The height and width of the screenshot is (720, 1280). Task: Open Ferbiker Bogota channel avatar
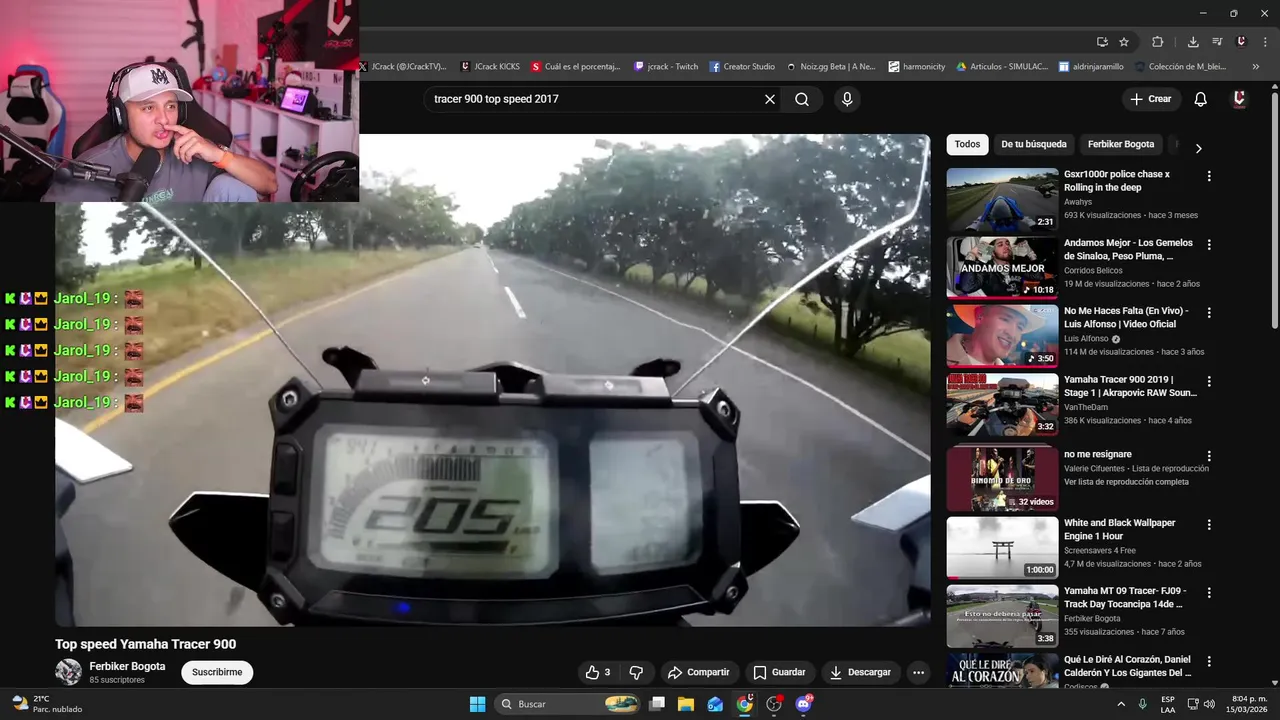coord(68,672)
